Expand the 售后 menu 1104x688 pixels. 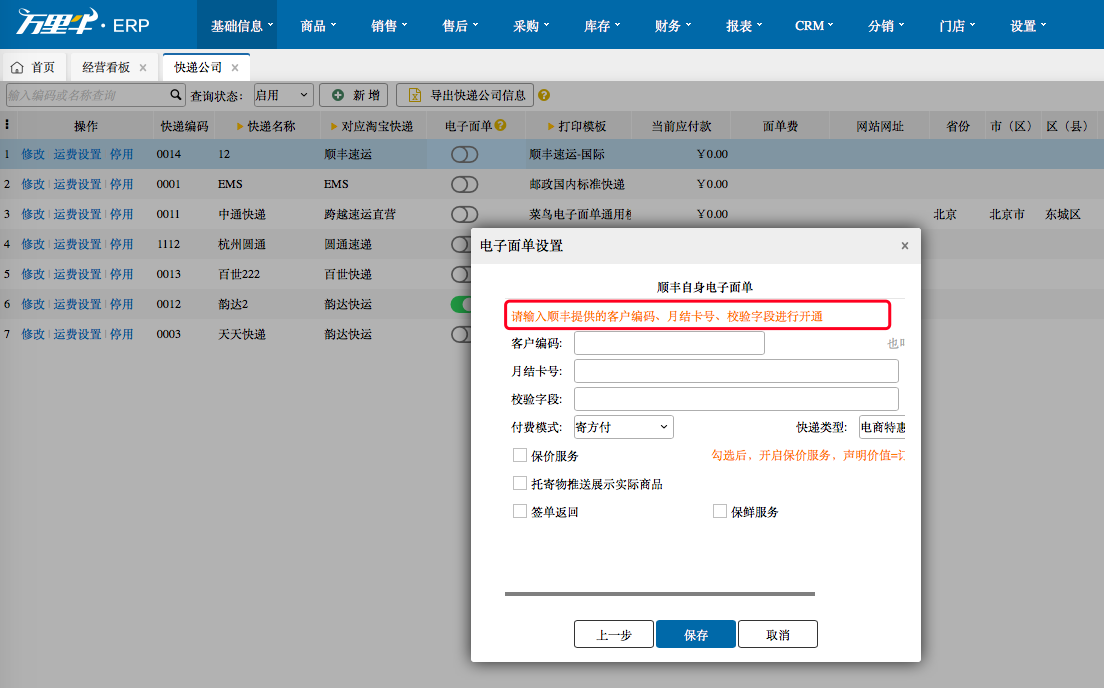pos(460,26)
